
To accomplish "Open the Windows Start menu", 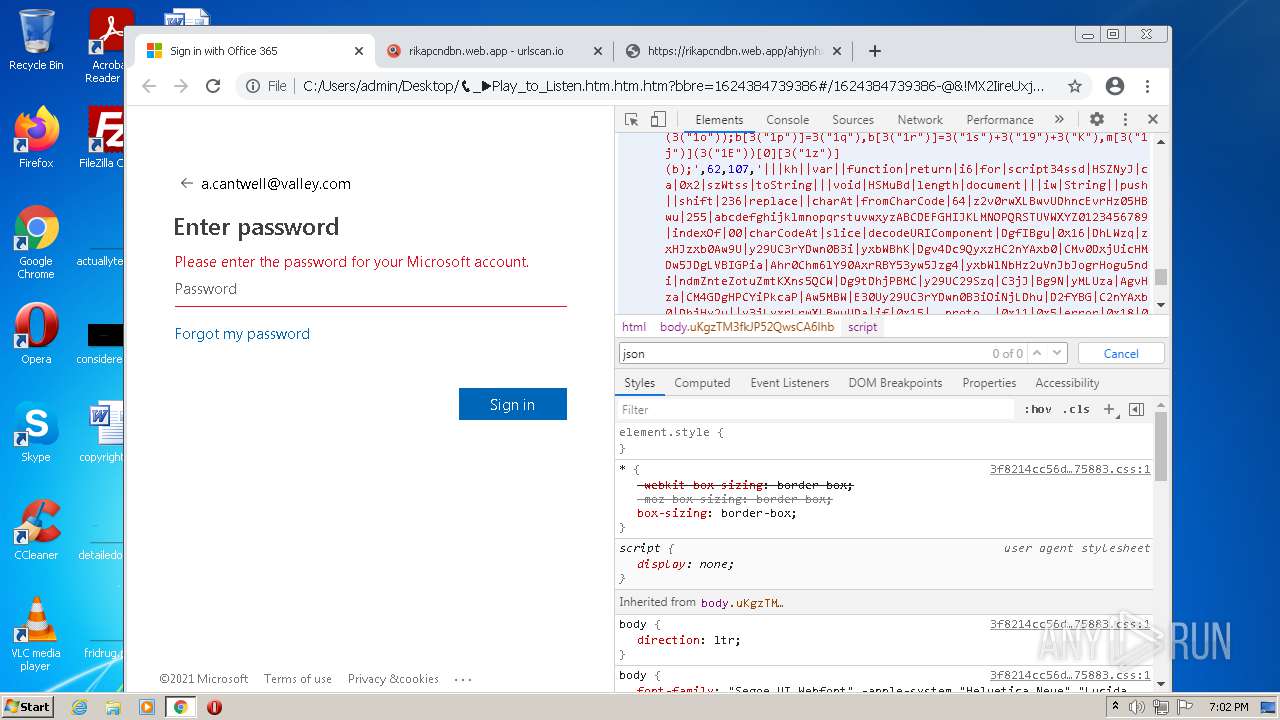I will pos(27,706).
